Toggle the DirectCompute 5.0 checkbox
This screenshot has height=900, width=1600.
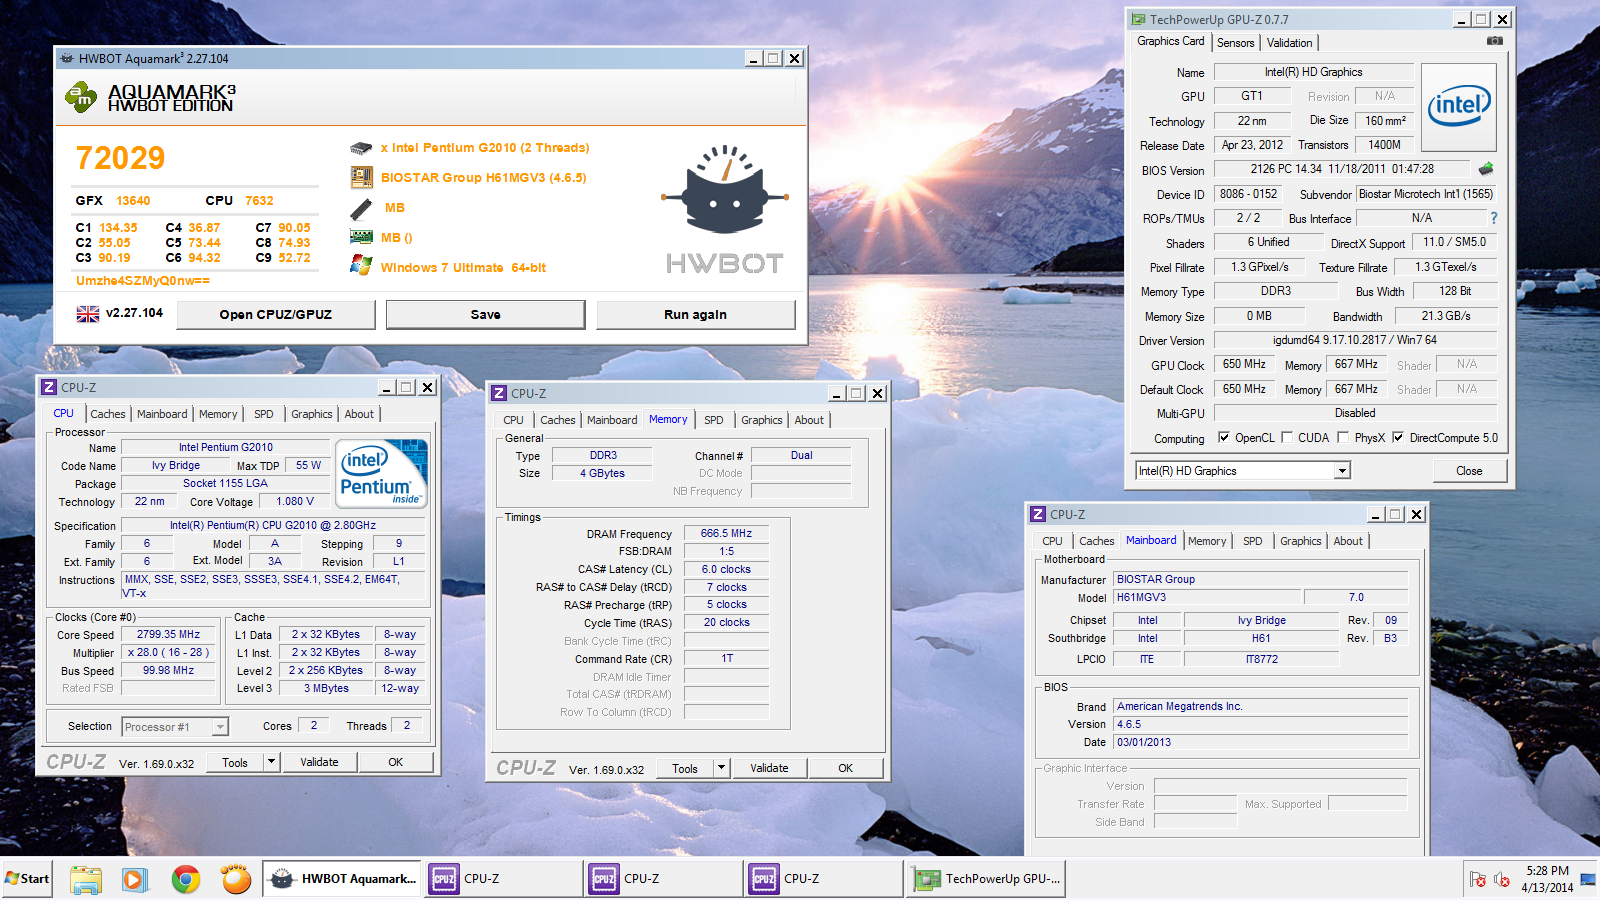pyautogui.click(x=1398, y=437)
